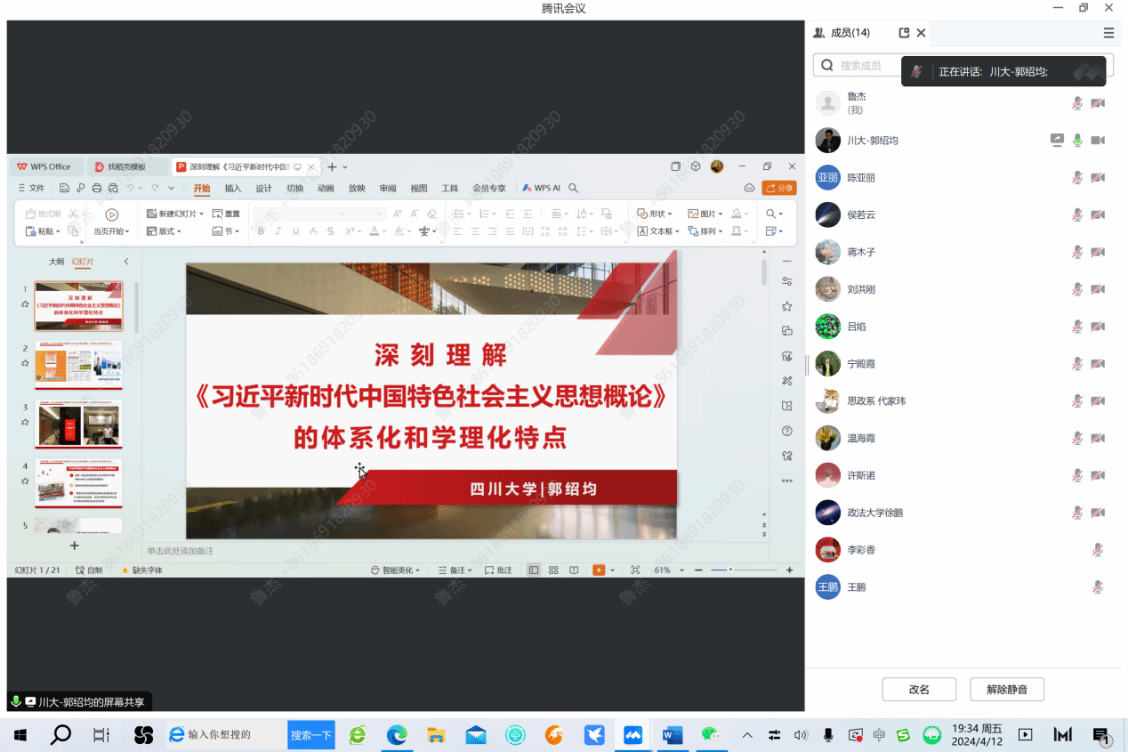The width and height of the screenshot is (1128, 752).
Task: Click the orange slideshow play button
Action: (x=599, y=570)
